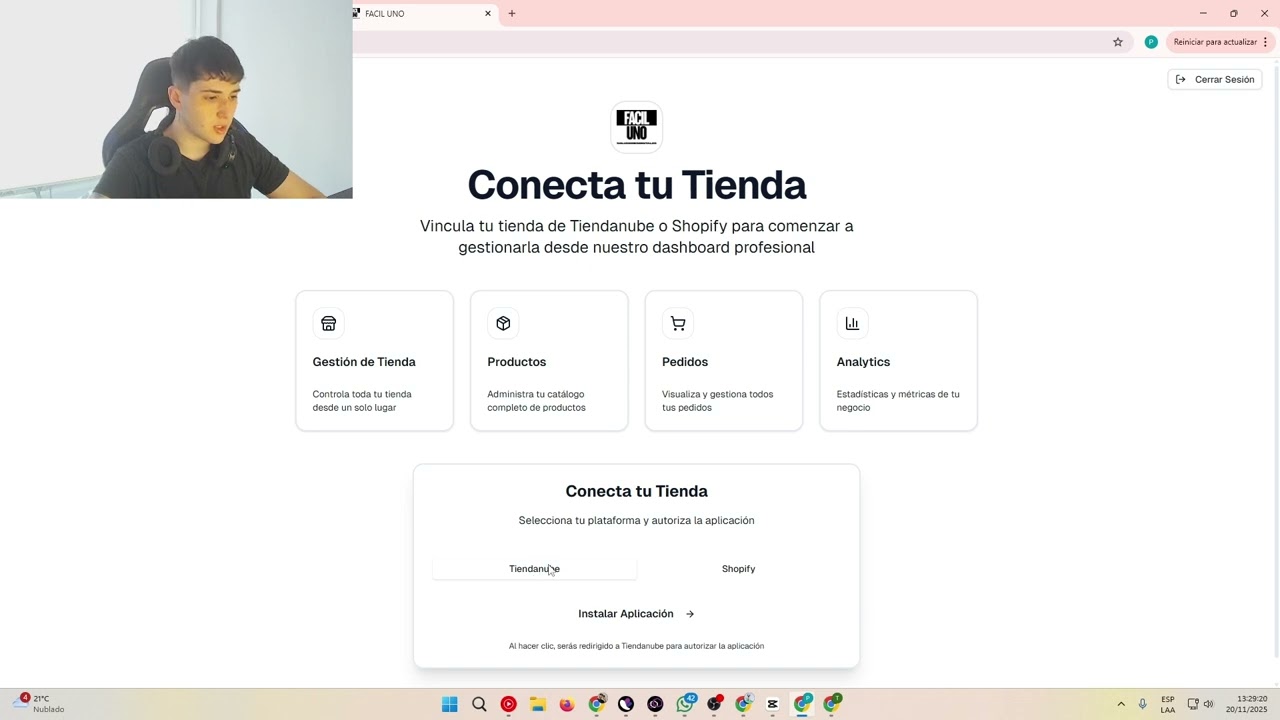This screenshot has width=1280, height=720.
Task: Click the Gestión de Tienda card title
Action: tap(364, 362)
